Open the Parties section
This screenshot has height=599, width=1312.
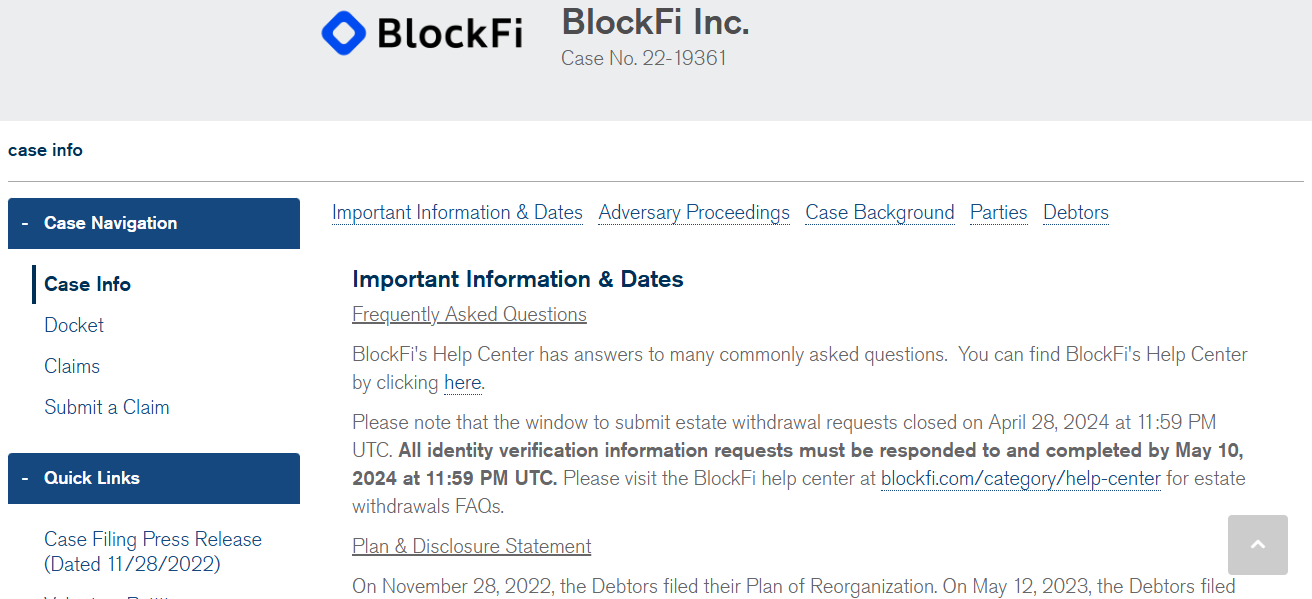[998, 212]
